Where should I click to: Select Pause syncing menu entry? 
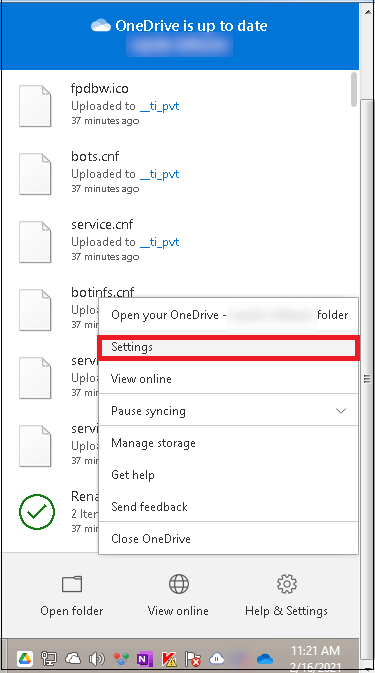click(228, 411)
